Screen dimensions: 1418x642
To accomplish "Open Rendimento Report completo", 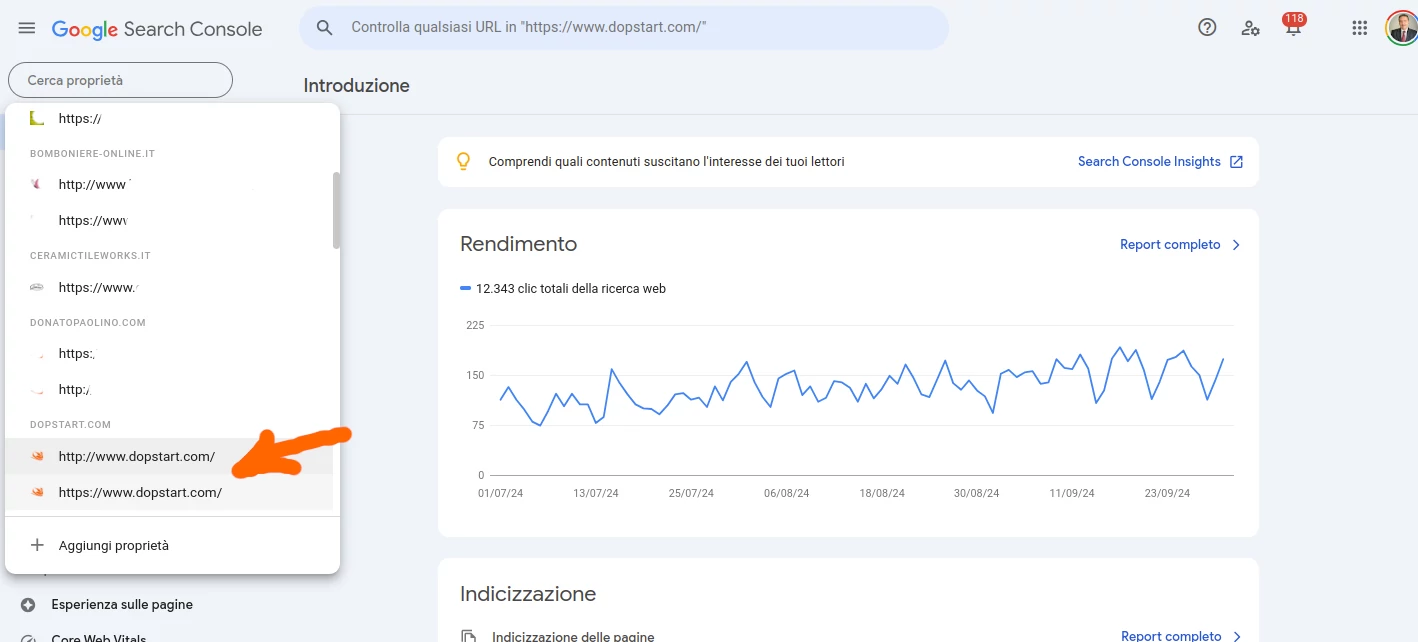I will pyautogui.click(x=1170, y=245).
